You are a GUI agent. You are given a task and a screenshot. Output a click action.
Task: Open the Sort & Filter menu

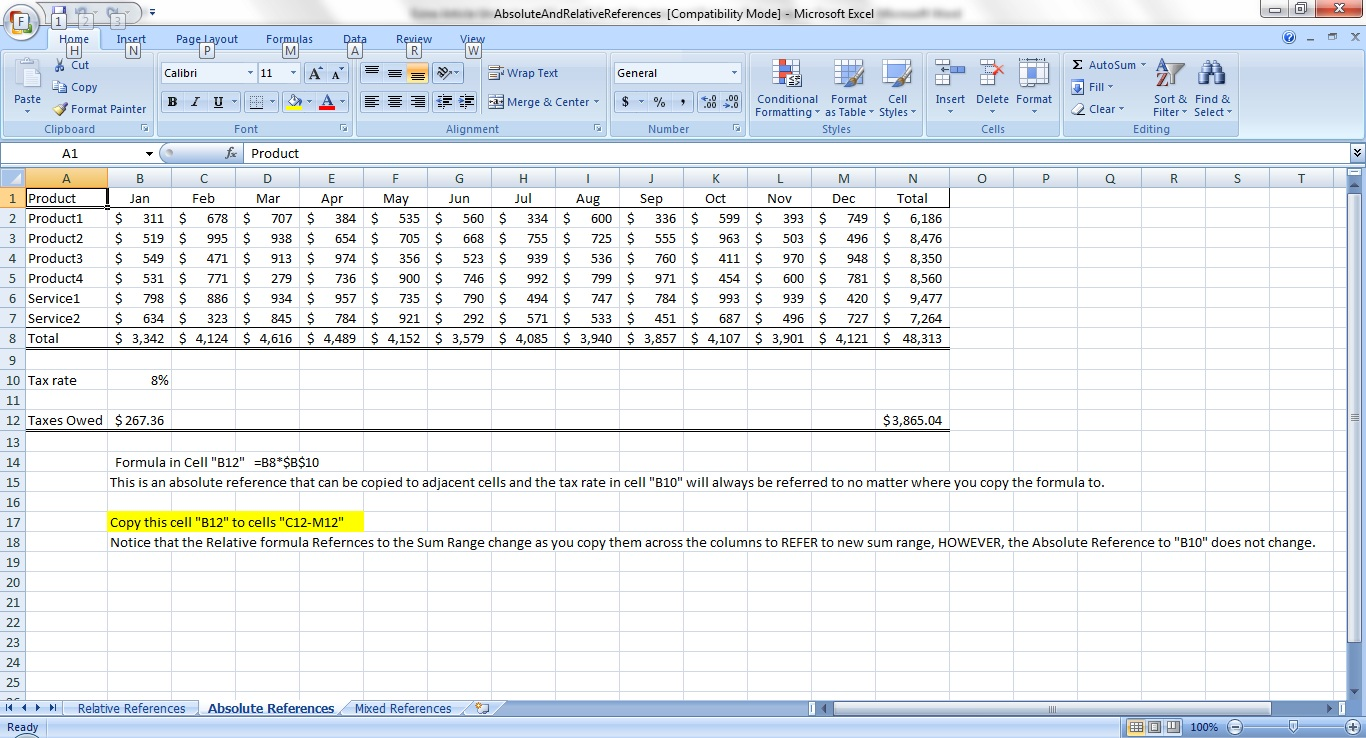tap(1169, 88)
